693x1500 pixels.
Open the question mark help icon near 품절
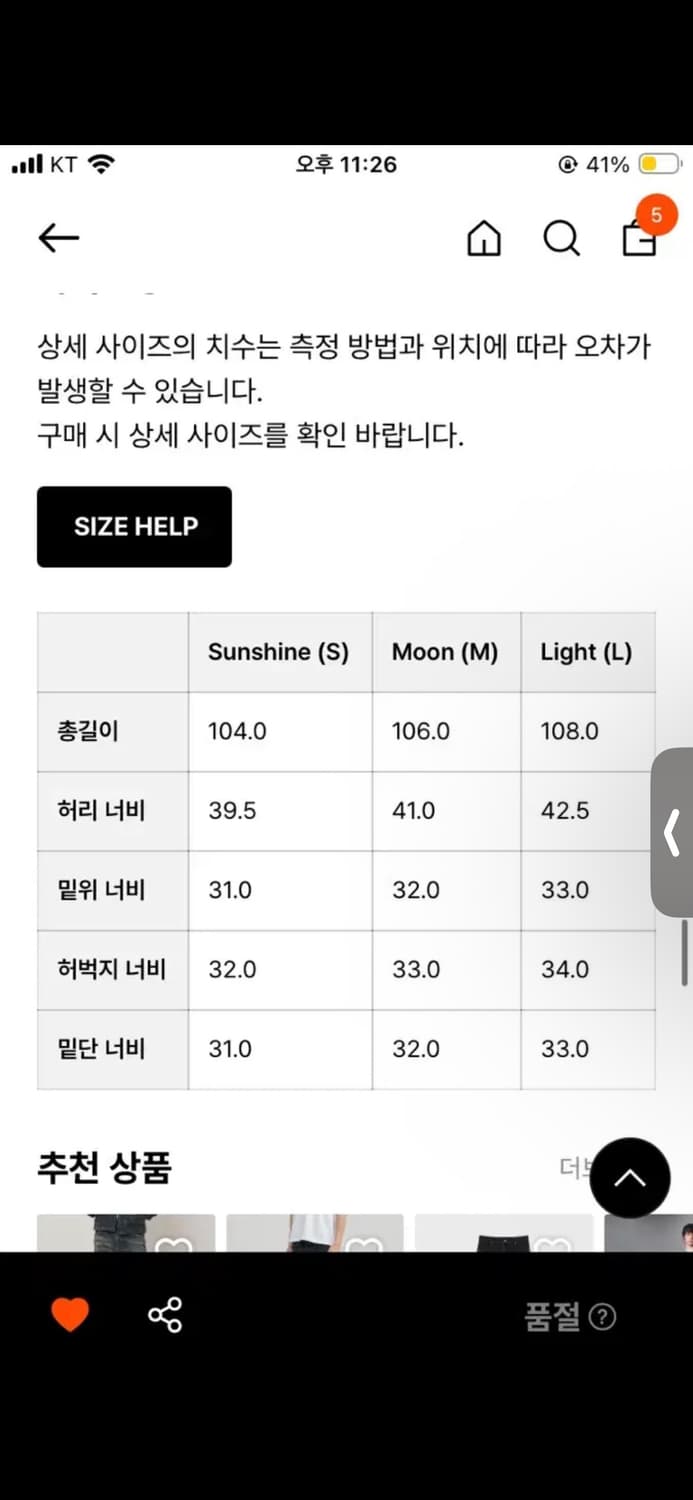[x=602, y=1317]
